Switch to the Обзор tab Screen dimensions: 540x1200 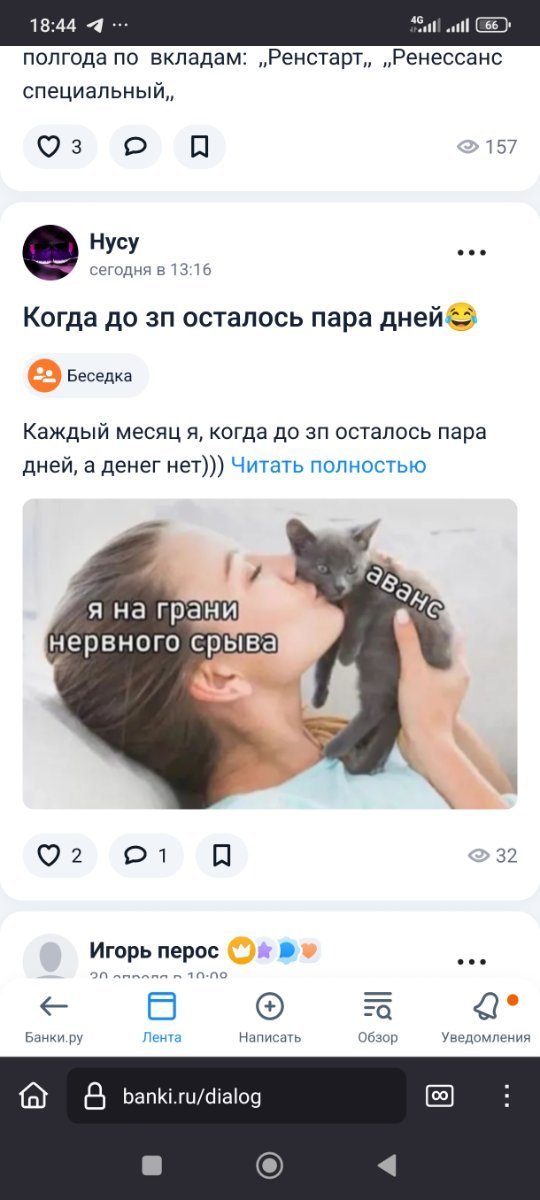pos(378,1018)
